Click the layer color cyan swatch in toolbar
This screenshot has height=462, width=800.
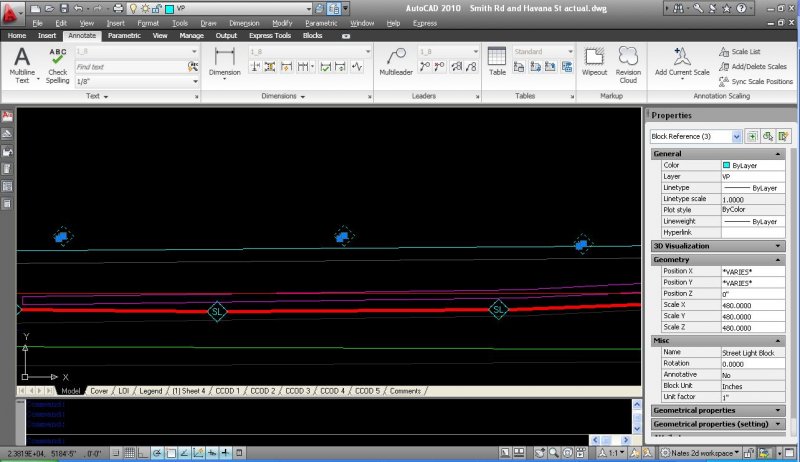(169, 9)
